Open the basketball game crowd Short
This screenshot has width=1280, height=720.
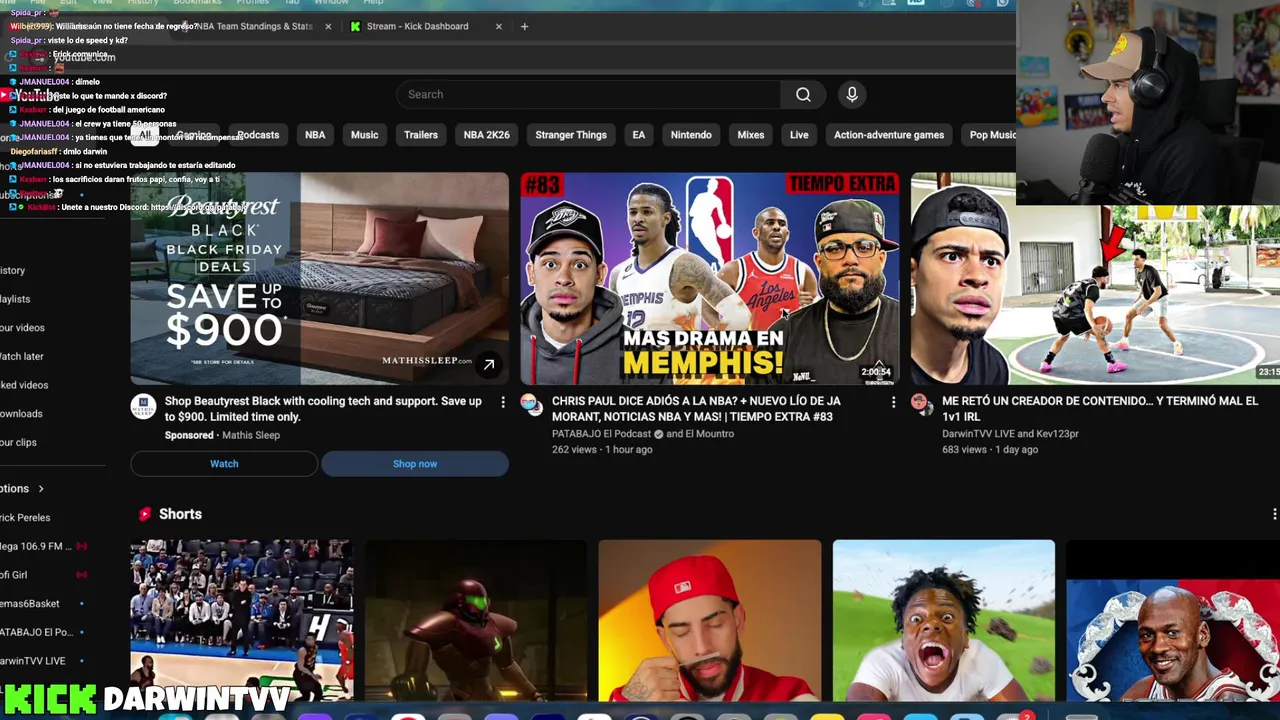pos(242,621)
